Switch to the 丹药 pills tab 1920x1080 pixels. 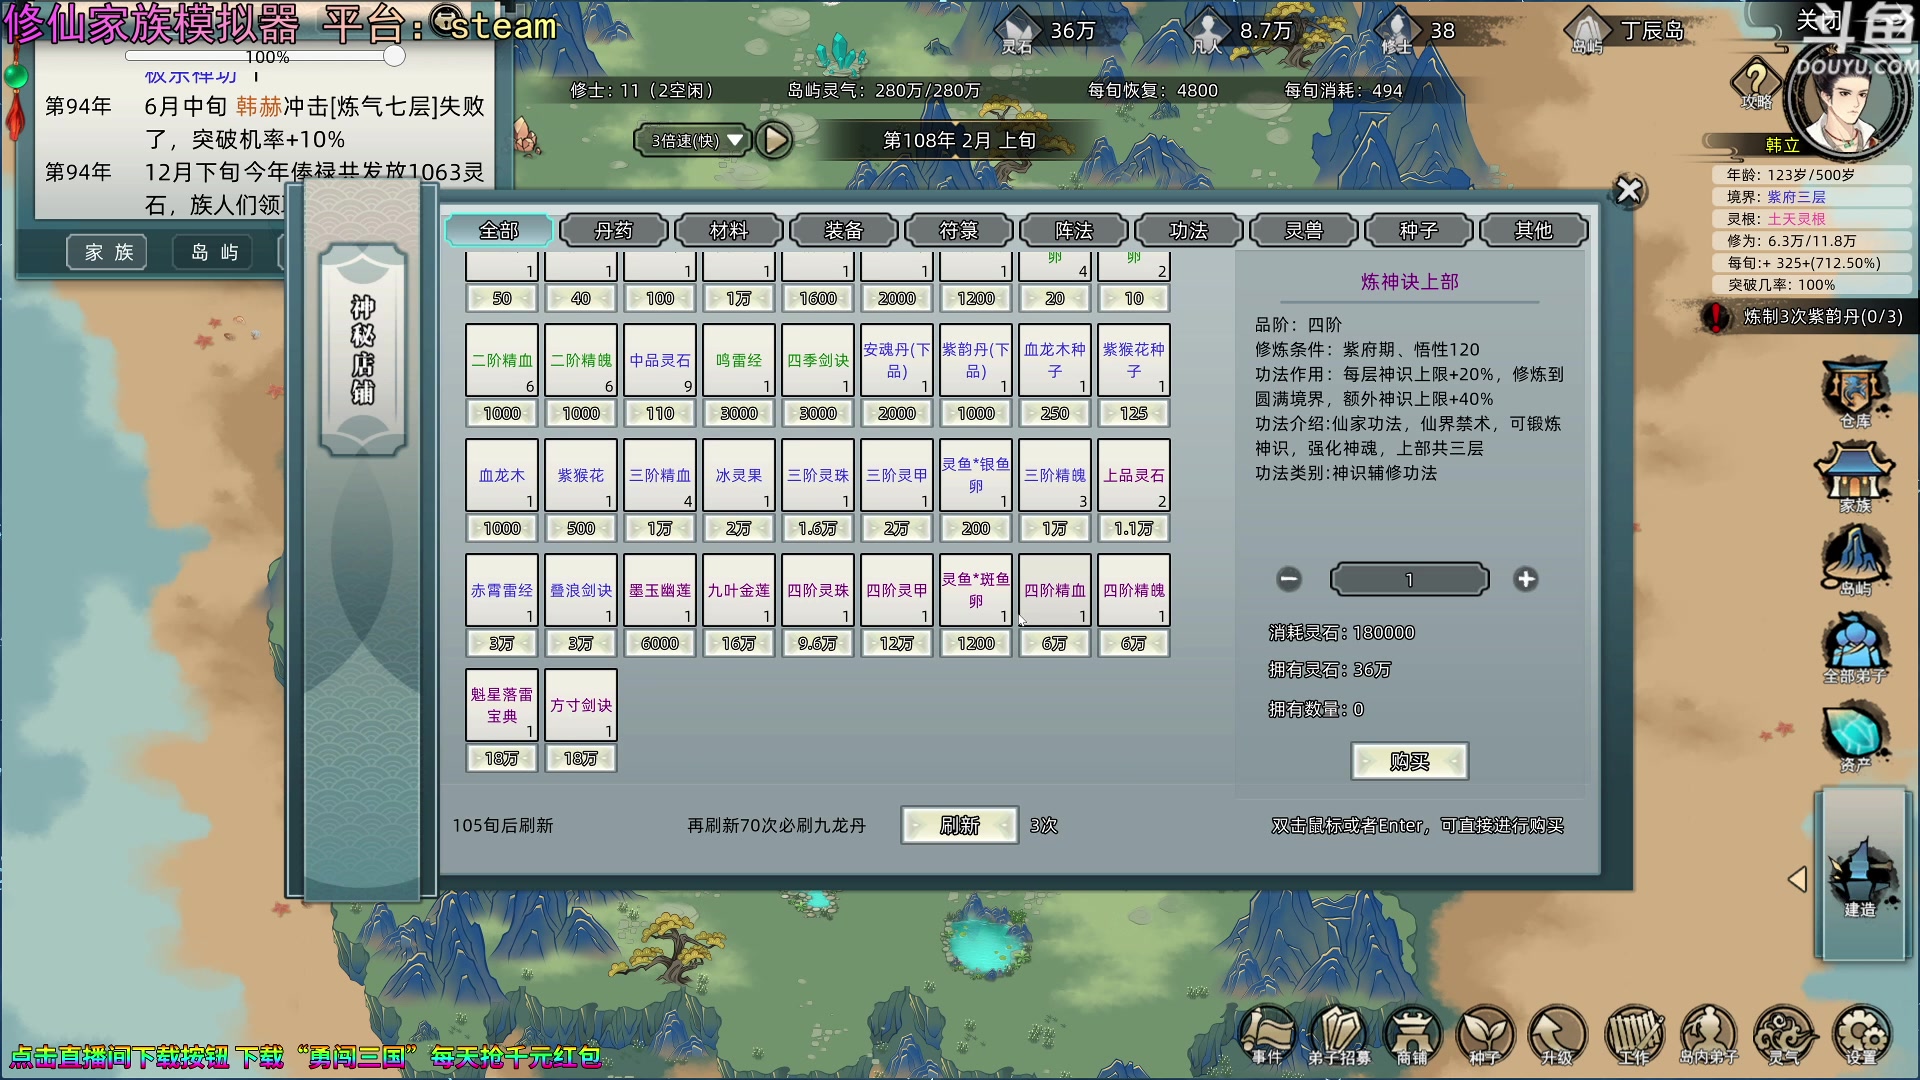[x=613, y=230]
